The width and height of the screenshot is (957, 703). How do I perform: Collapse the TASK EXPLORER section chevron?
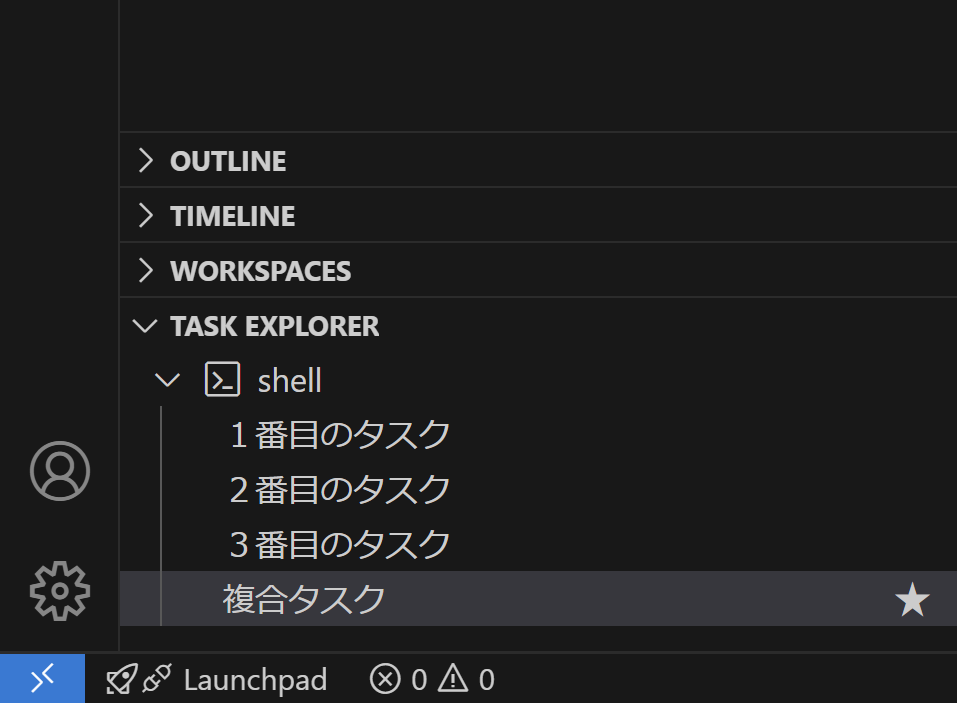point(145,326)
